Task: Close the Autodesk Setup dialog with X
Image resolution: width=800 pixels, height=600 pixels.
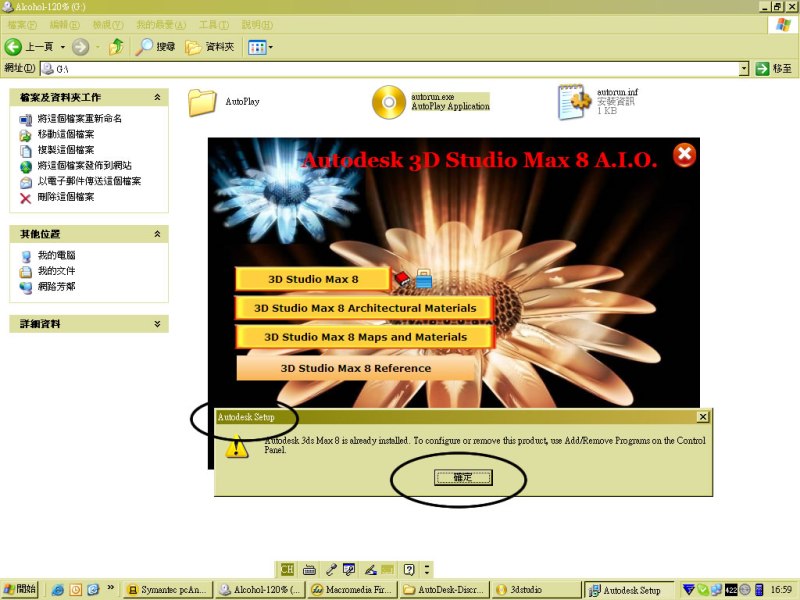Action: point(703,417)
